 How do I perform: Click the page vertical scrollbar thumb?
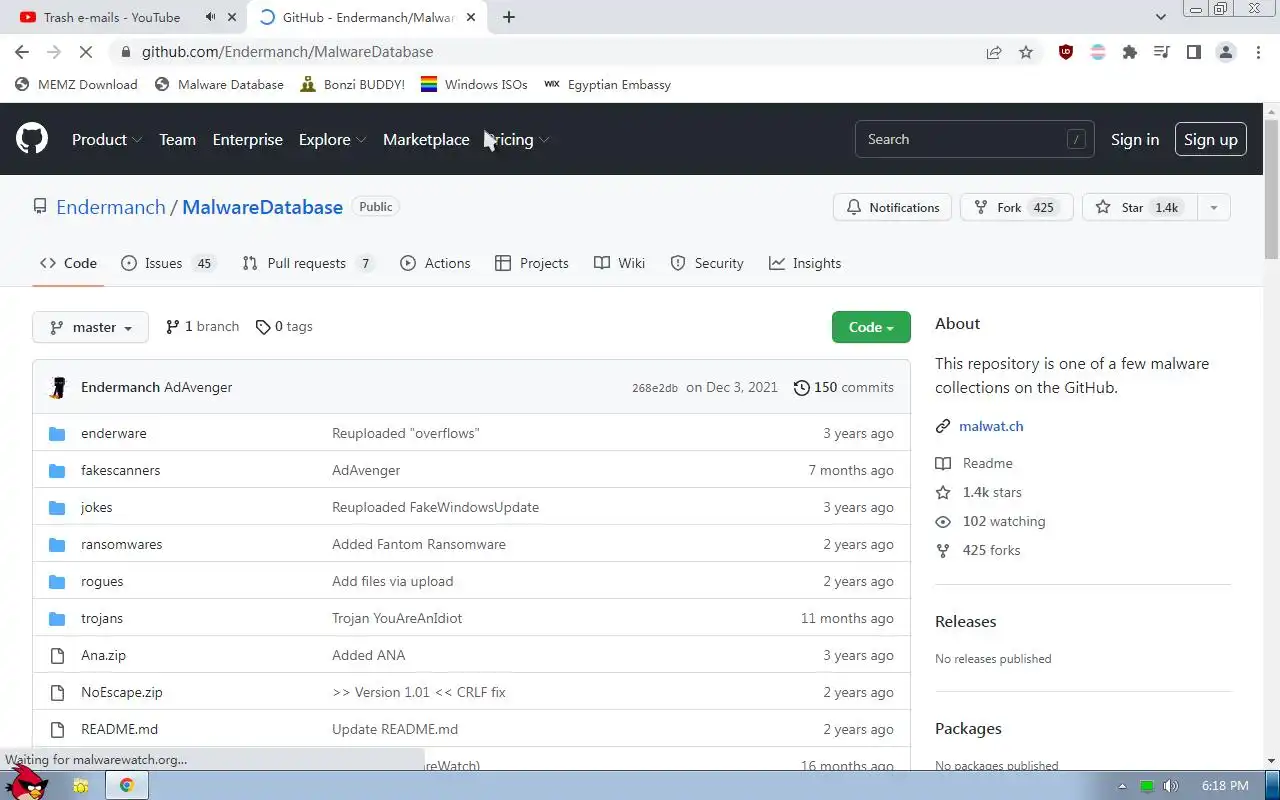[1271, 188]
